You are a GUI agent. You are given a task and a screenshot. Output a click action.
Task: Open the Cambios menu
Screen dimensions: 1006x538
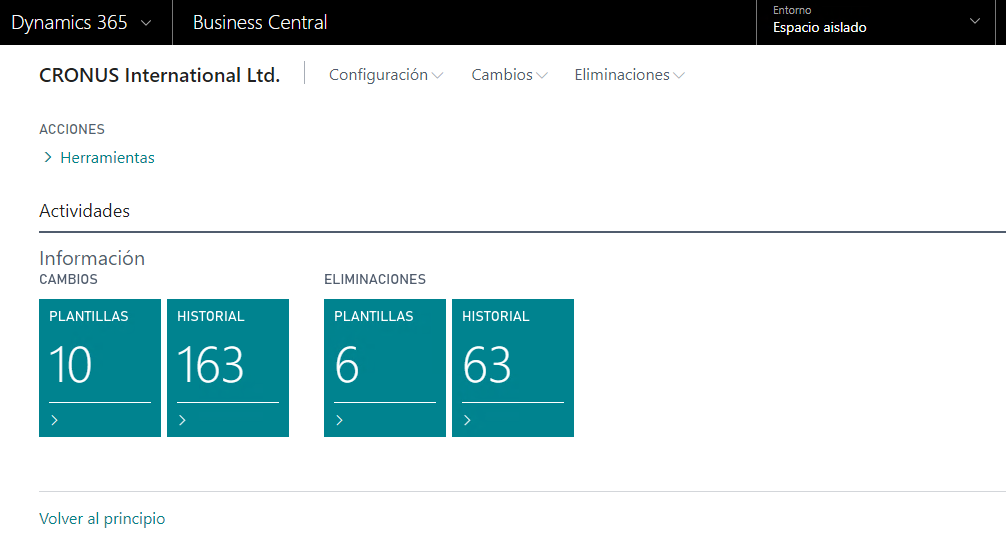tap(509, 75)
